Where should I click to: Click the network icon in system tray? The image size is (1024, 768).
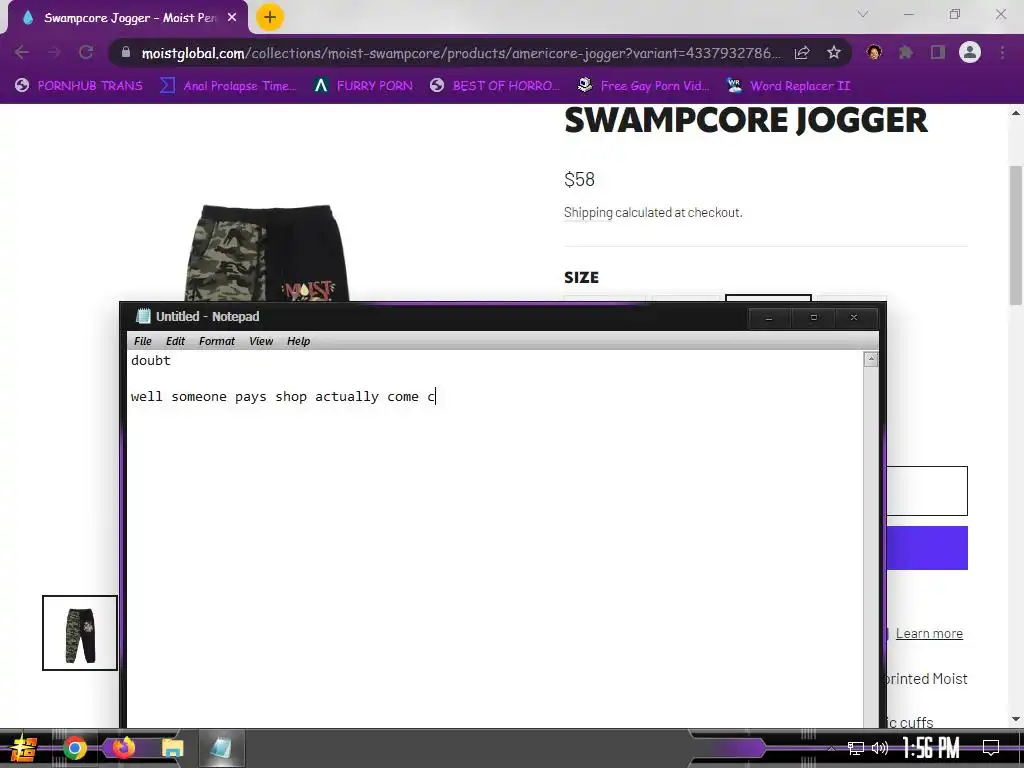[856, 748]
